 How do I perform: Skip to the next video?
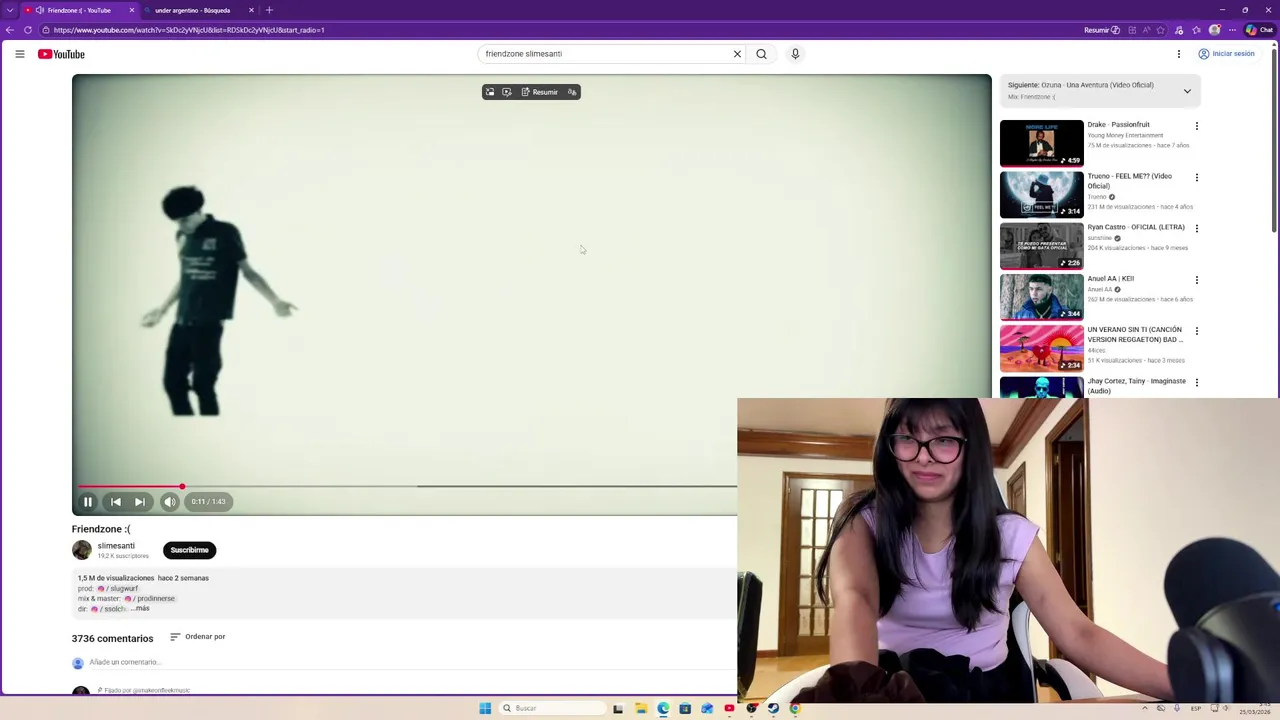140,502
